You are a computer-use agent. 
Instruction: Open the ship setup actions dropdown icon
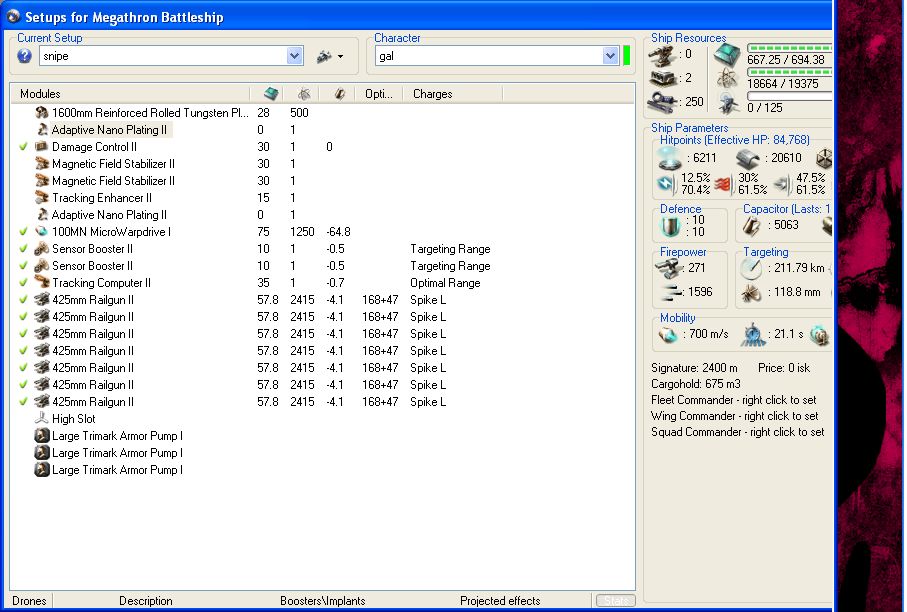click(329, 57)
